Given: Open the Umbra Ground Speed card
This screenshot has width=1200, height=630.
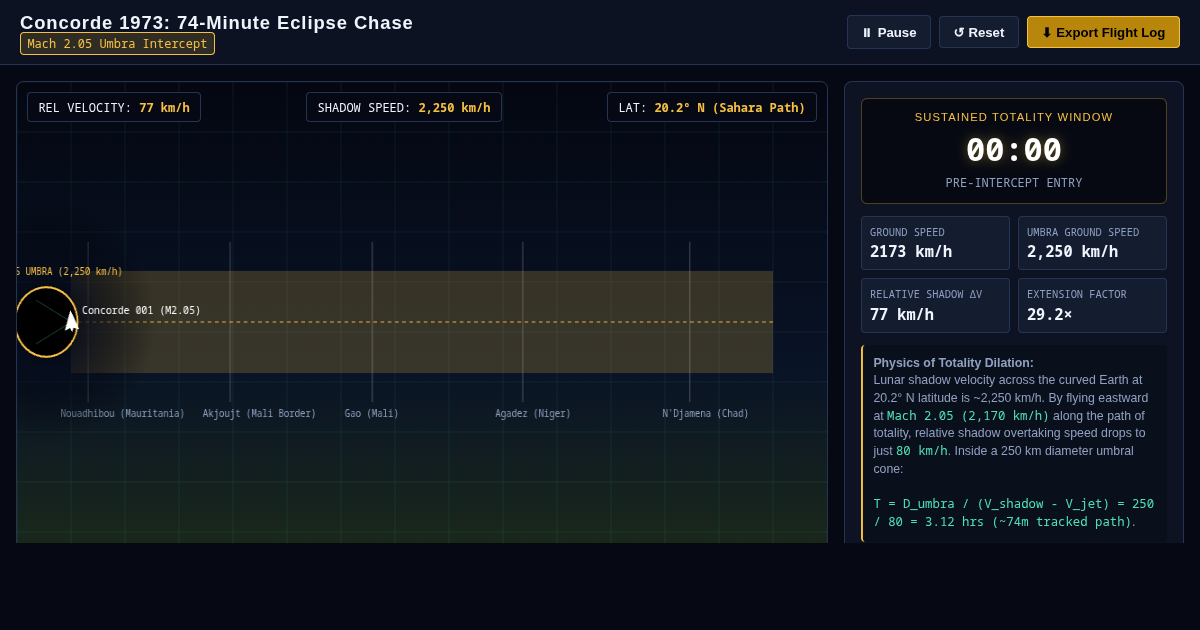Looking at the screenshot, I should pyautogui.click(x=1092, y=243).
